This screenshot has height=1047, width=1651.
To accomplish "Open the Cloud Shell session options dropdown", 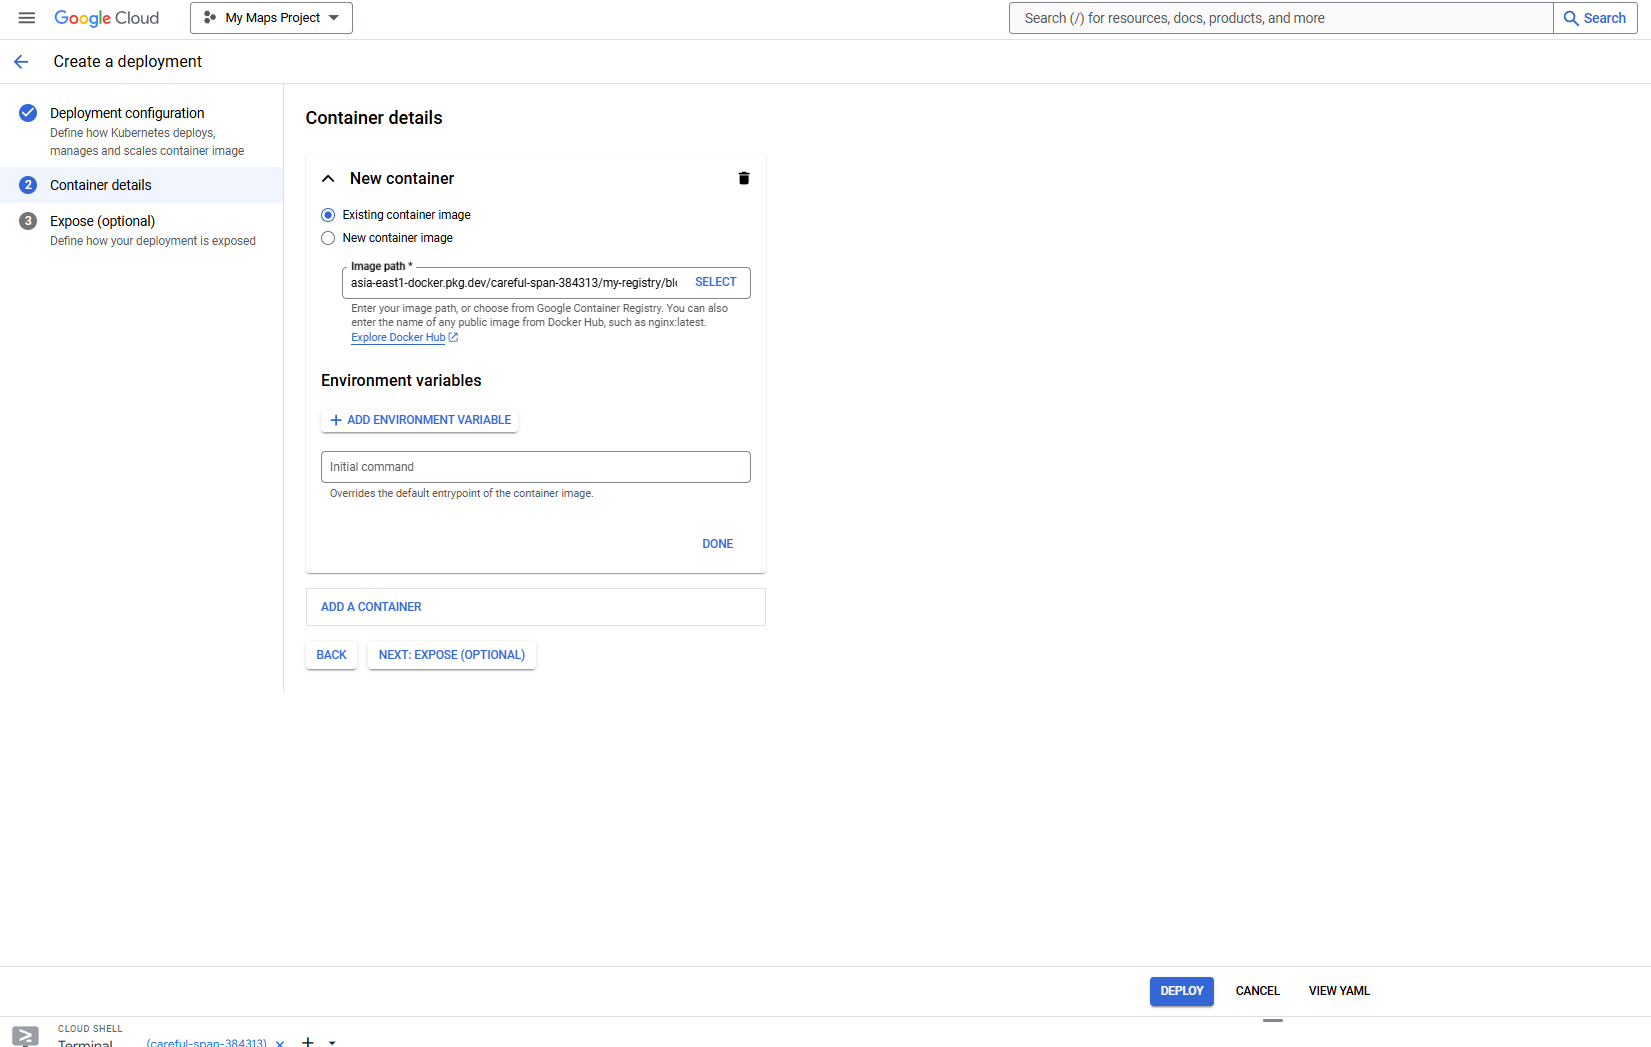I will point(332,1043).
